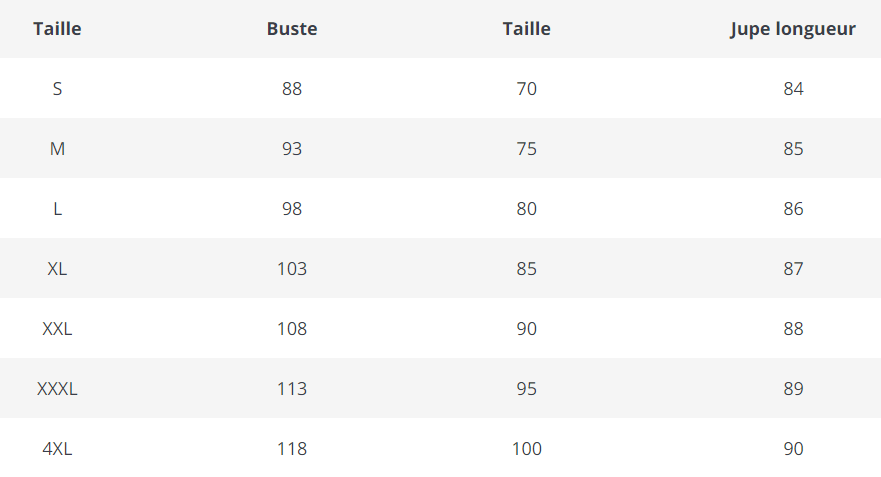Click the XXL size row label
This screenshot has width=881, height=477.
[57, 329]
